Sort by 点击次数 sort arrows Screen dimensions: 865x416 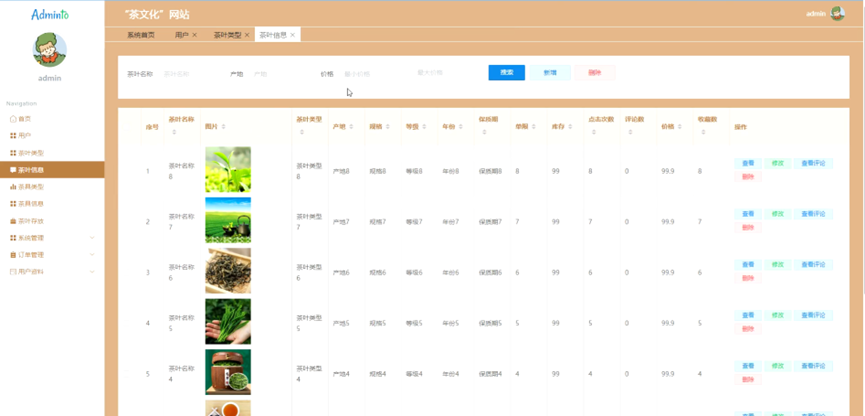(x=594, y=132)
